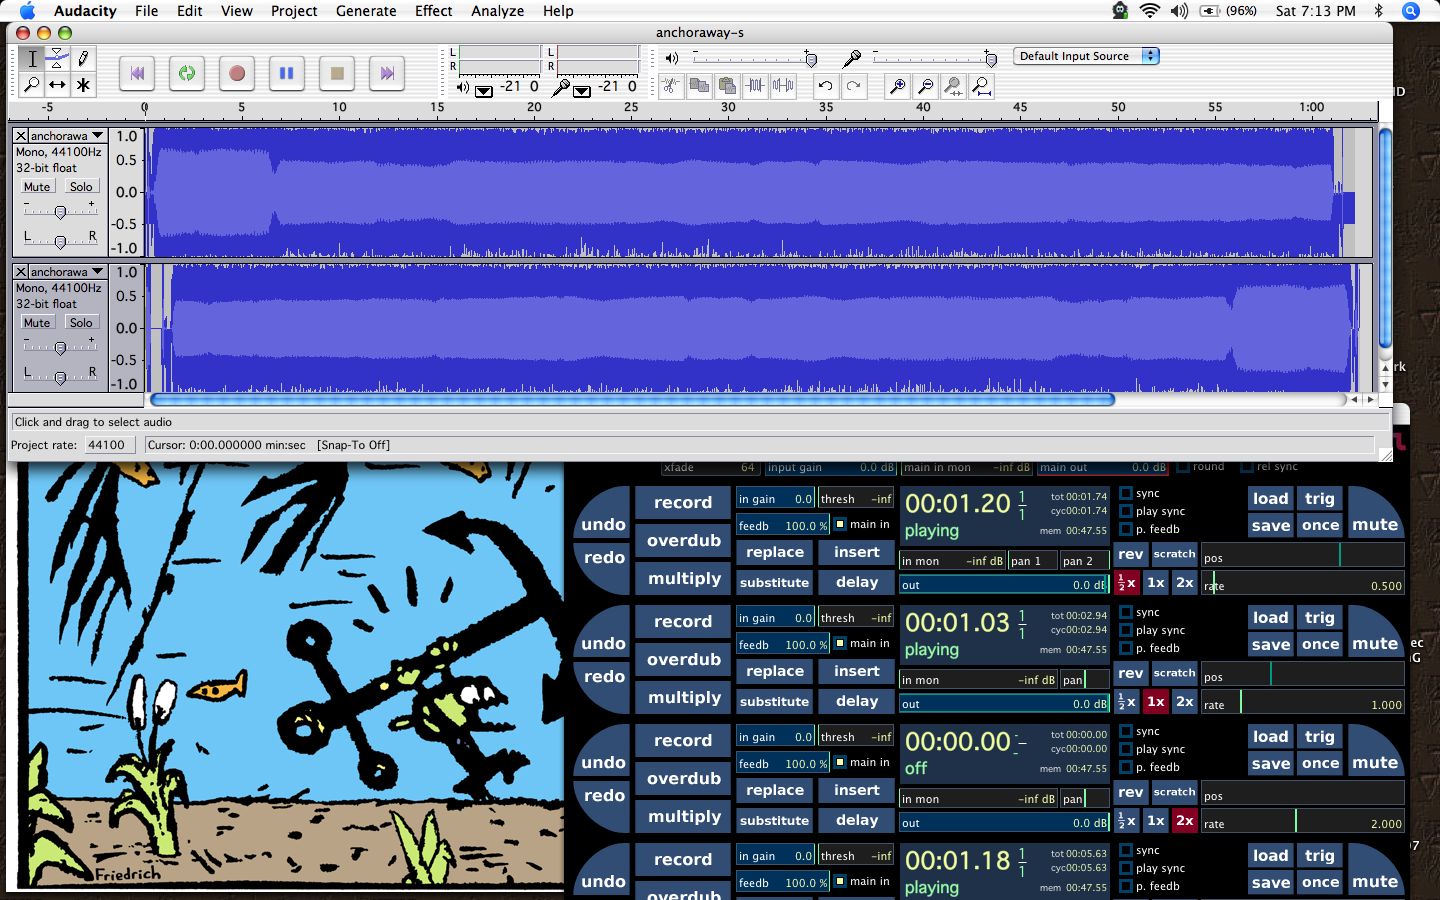This screenshot has height=900, width=1440.
Task: Toggle p. feedb checkbox in first looper
Action: (x=1127, y=529)
